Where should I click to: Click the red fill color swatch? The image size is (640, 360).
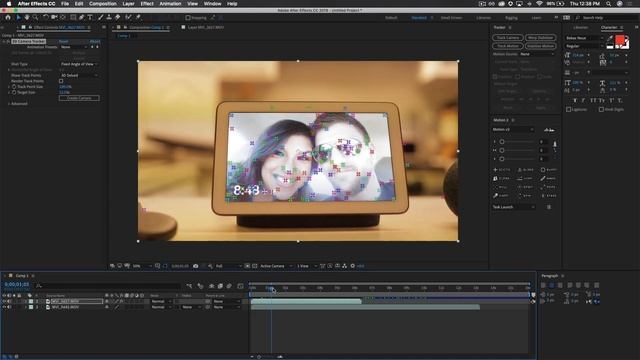click(x=620, y=40)
